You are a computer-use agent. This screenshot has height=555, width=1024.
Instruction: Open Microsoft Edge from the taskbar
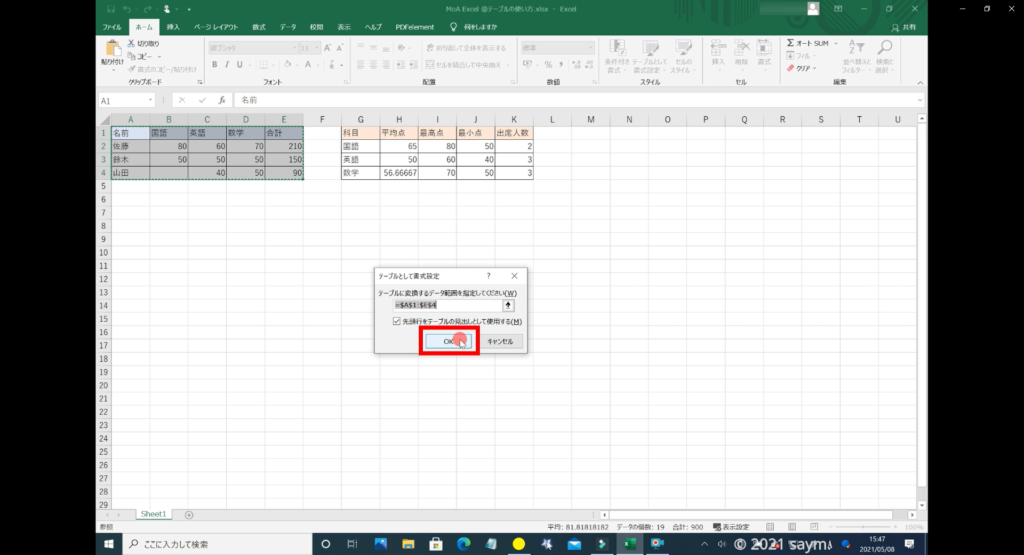pos(463,544)
